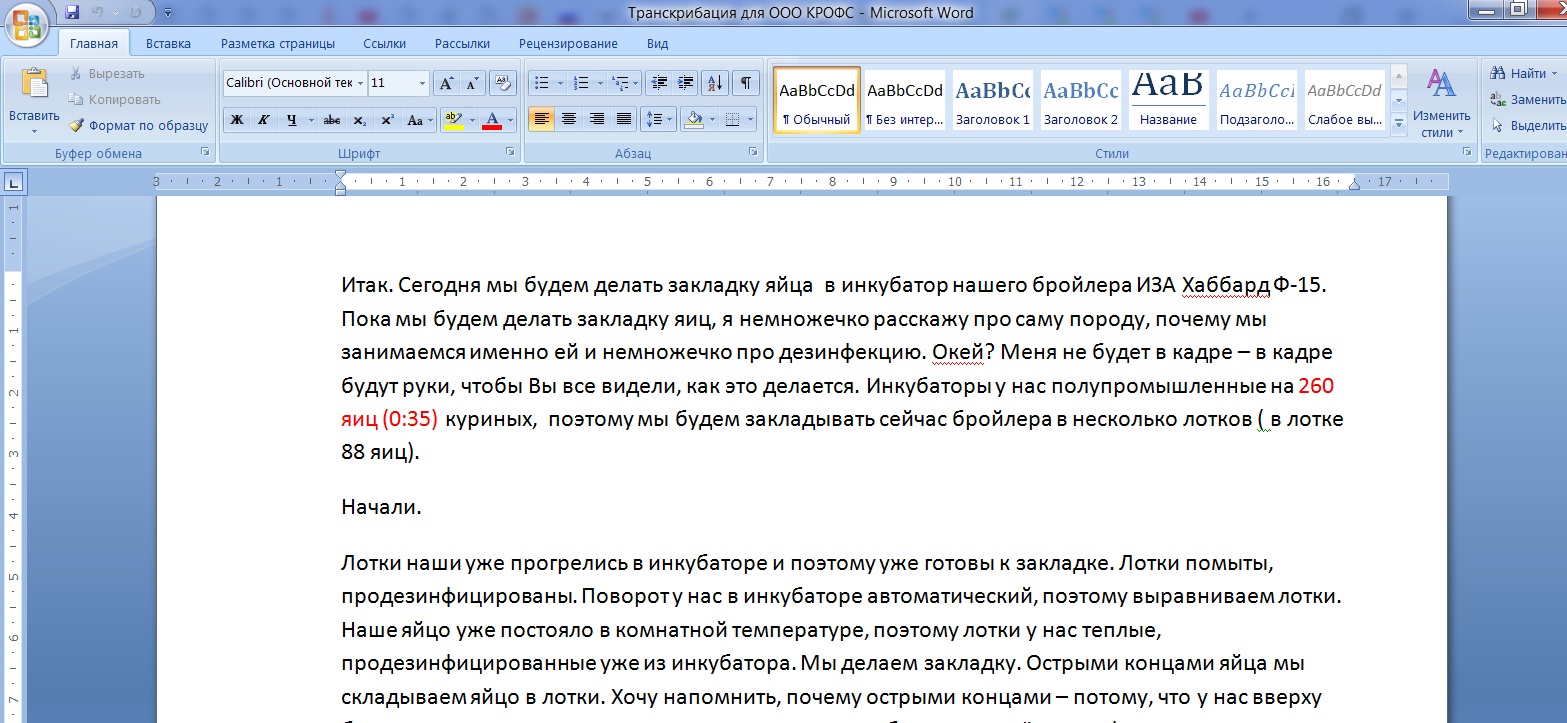Justify the paragraph text
The image size is (1567, 723).
pyautogui.click(x=624, y=120)
